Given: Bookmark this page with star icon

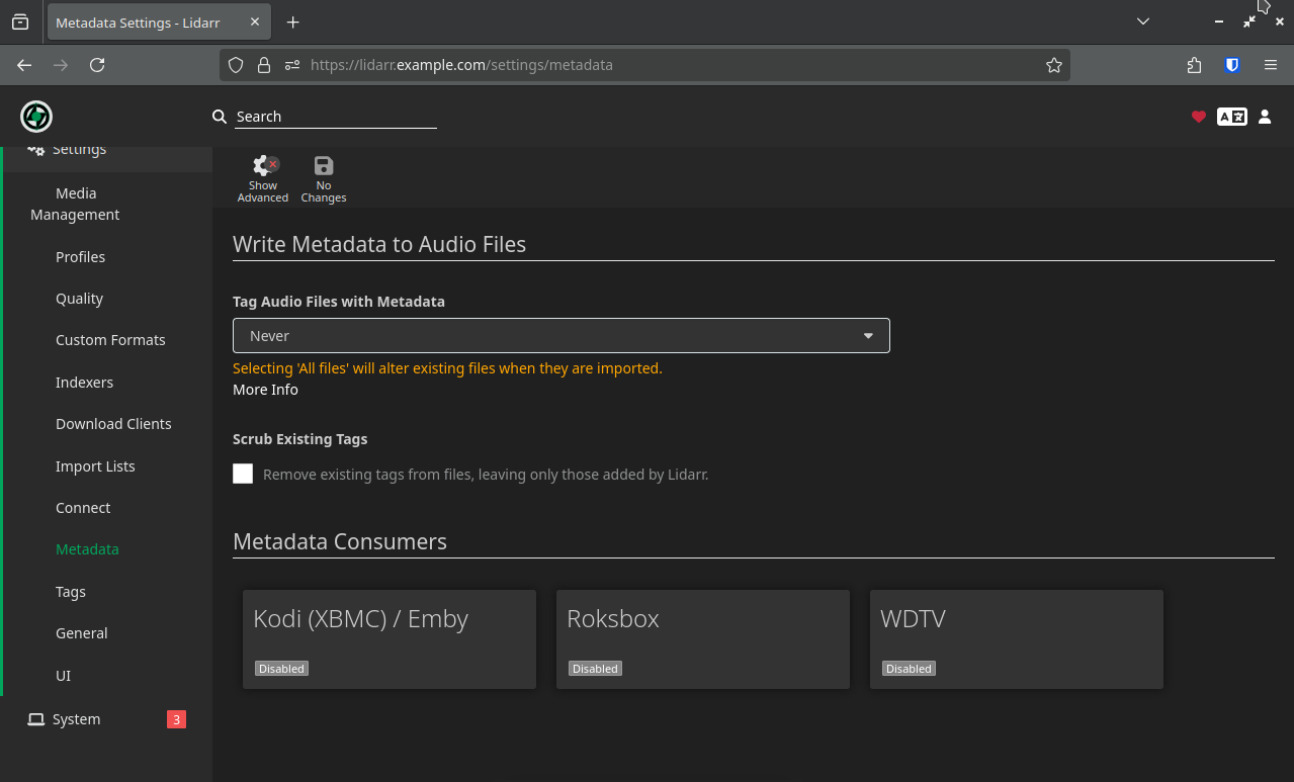Looking at the screenshot, I should pyautogui.click(x=1053, y=65).
